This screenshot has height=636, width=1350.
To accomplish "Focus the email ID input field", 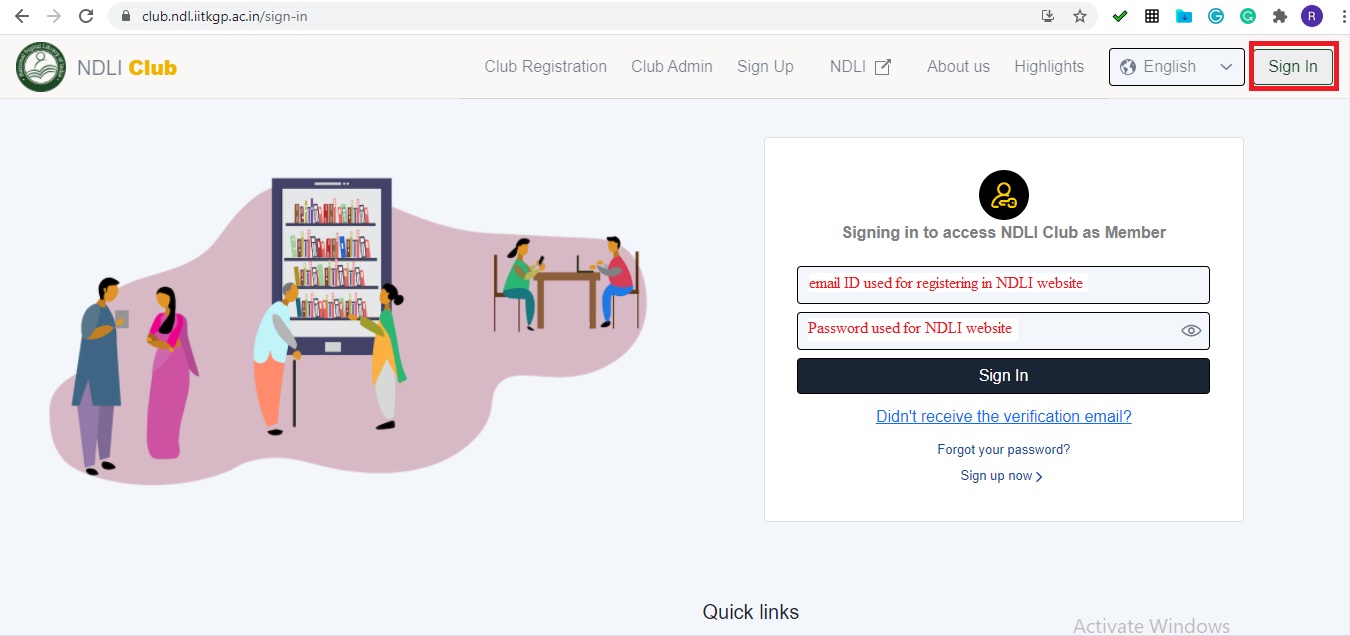I will (x=1003, y=285).
